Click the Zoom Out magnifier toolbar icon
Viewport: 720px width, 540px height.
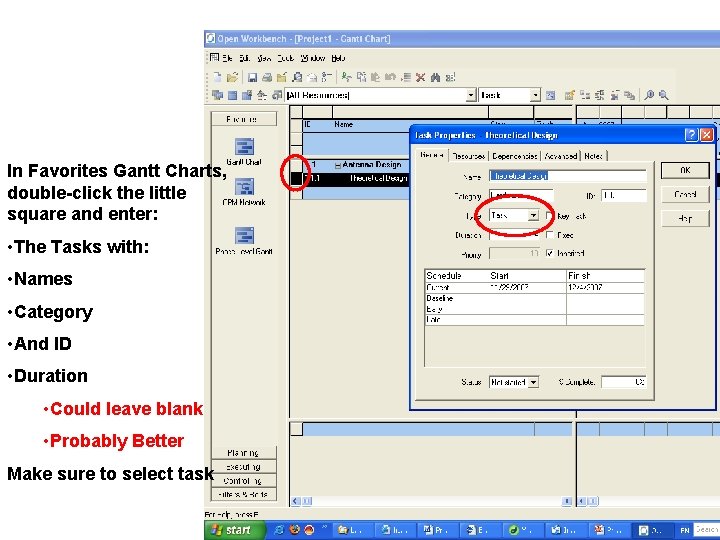click(664, 95)
